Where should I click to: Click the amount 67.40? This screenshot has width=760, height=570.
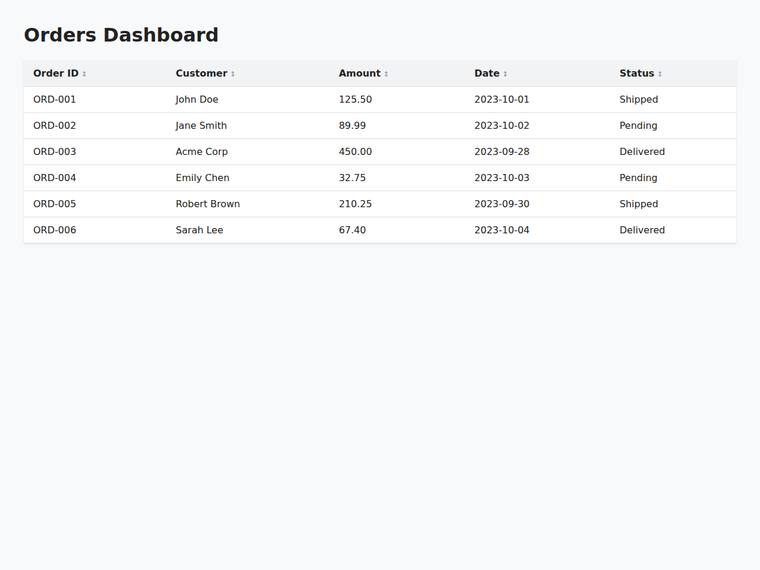tap(352, 230)
